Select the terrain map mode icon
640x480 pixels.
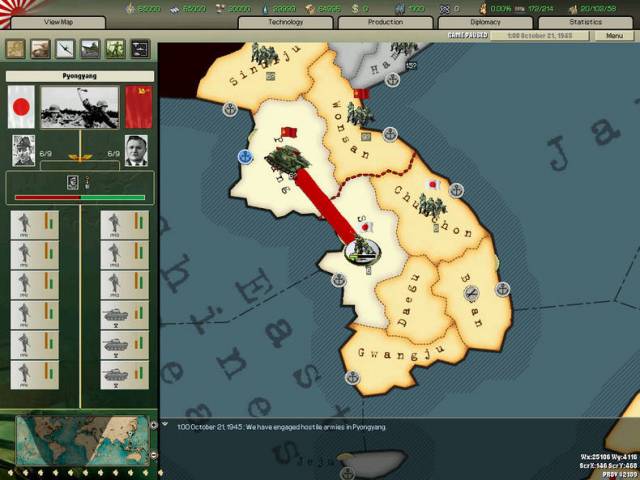point(16,48)
